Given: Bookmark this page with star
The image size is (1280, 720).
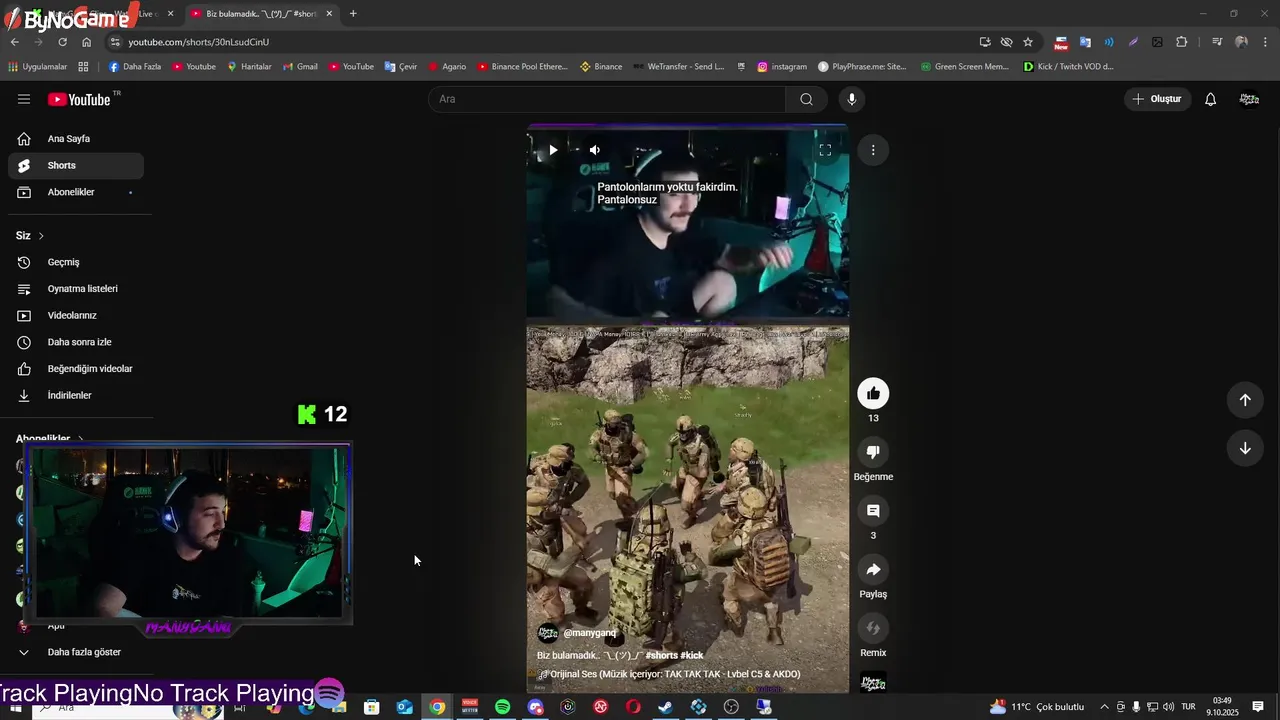Looking at the screenshot, I should (1028, 42).
